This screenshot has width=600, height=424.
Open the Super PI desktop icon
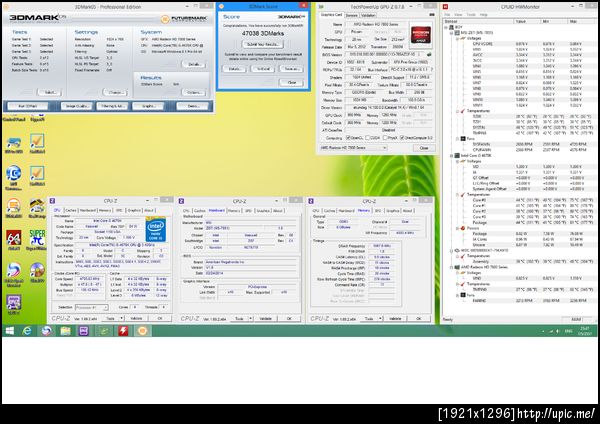[x=37, y=240]
